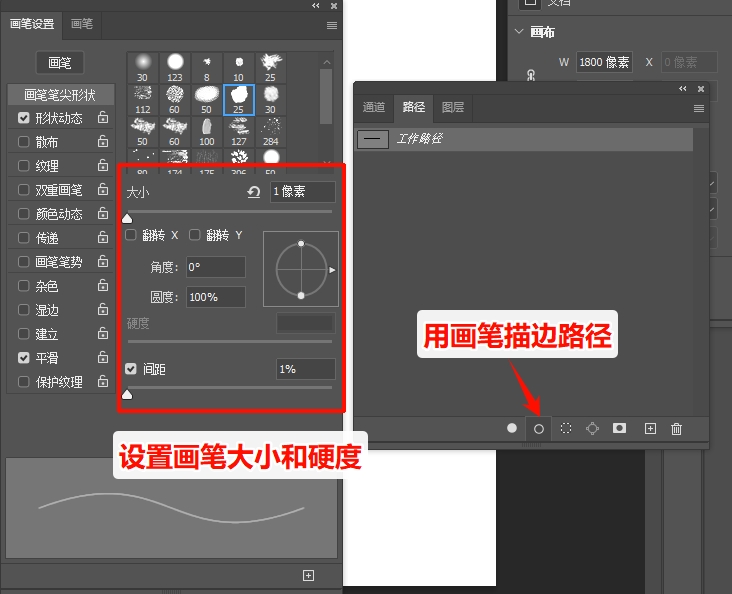Toggle lock for 建立
Screen dimensions: 732x594
pyautogui.click(x=103, y=333)
